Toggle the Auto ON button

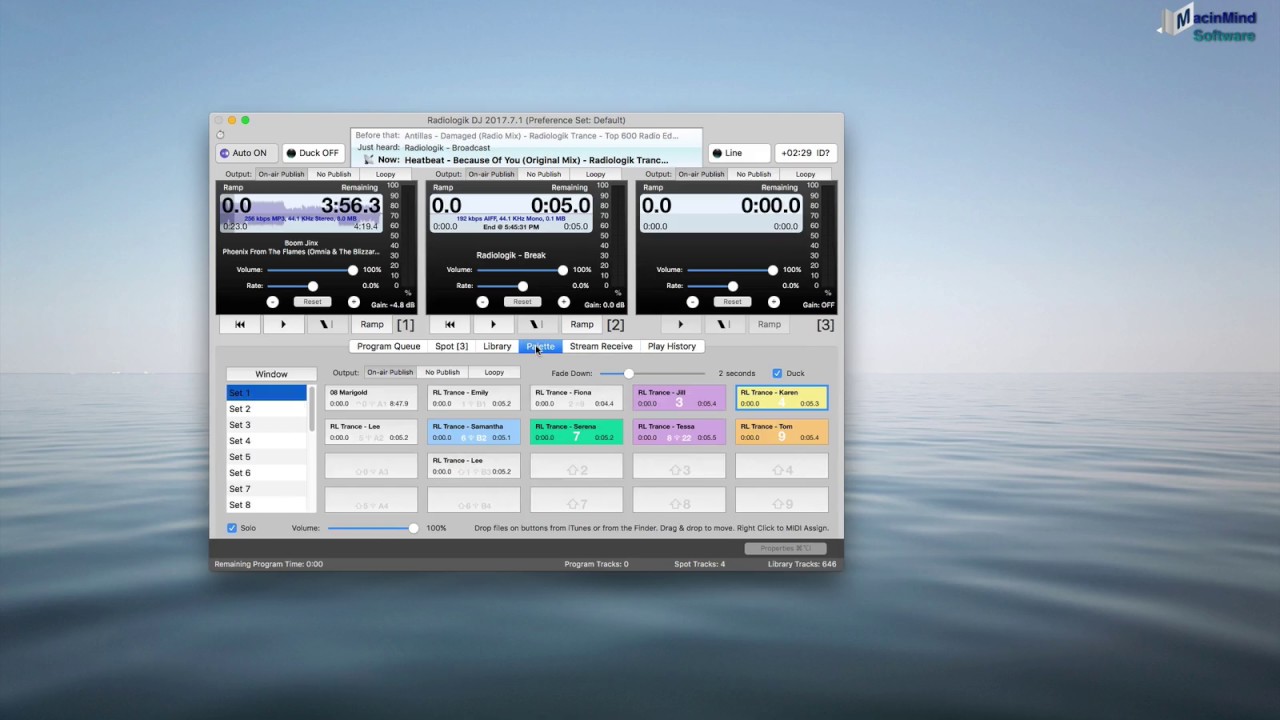[x=246, y=153]
